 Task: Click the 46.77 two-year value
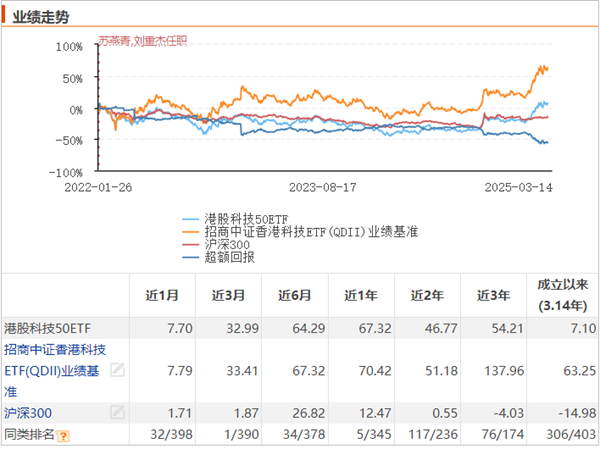441,328
